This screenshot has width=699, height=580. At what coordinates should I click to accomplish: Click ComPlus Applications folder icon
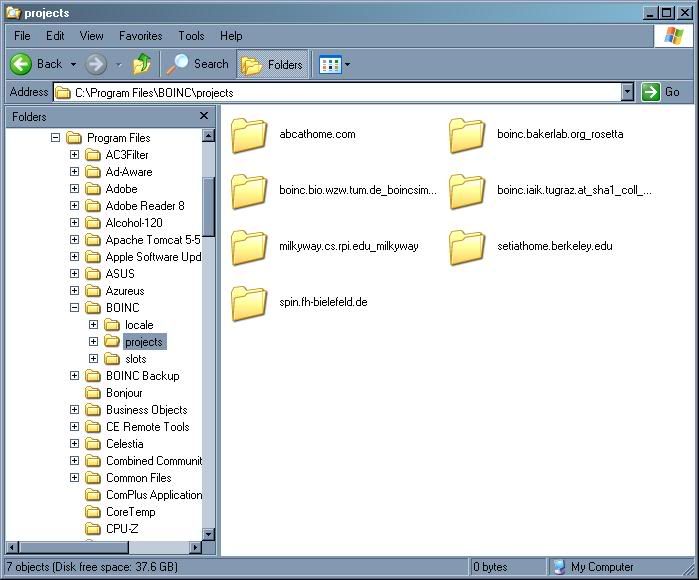(93, 495)
